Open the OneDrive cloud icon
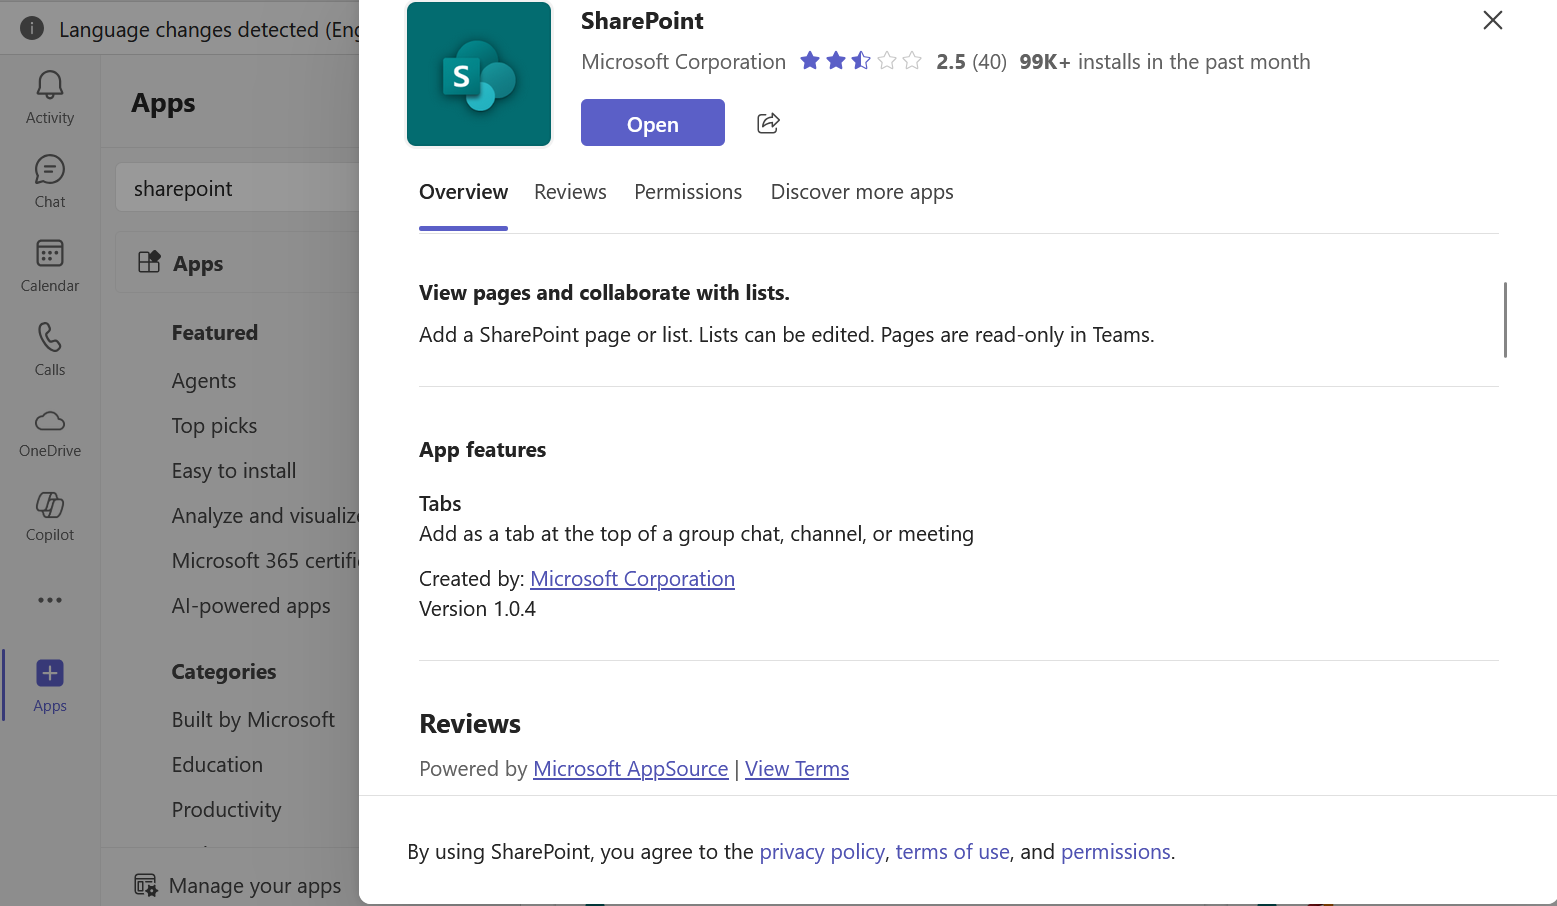 [50, 421]
